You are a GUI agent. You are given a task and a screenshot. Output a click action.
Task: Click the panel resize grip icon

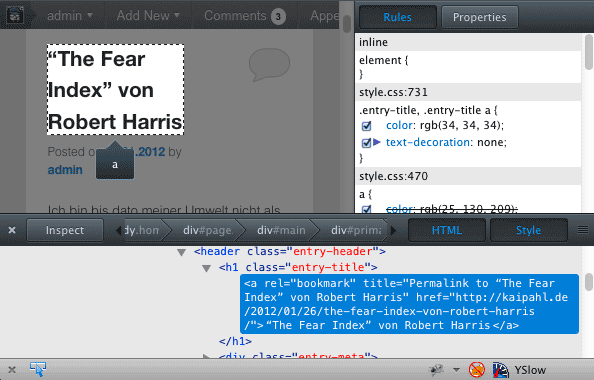coord(583,230)
